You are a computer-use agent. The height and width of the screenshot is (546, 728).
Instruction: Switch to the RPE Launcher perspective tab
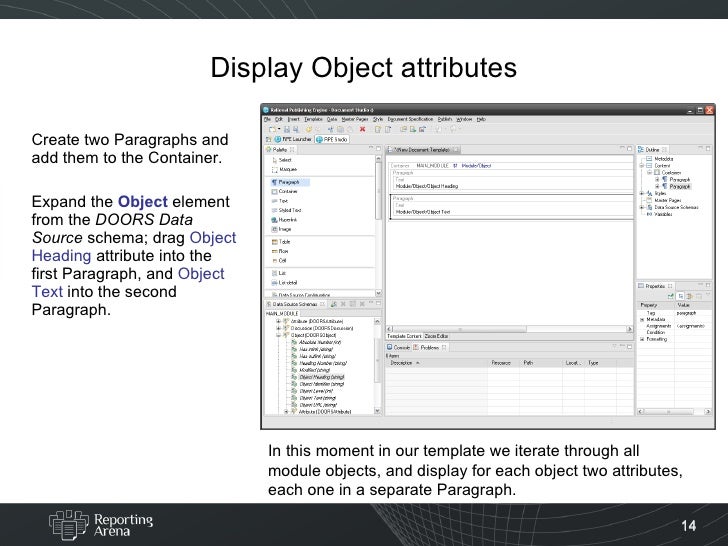[291, 140]
